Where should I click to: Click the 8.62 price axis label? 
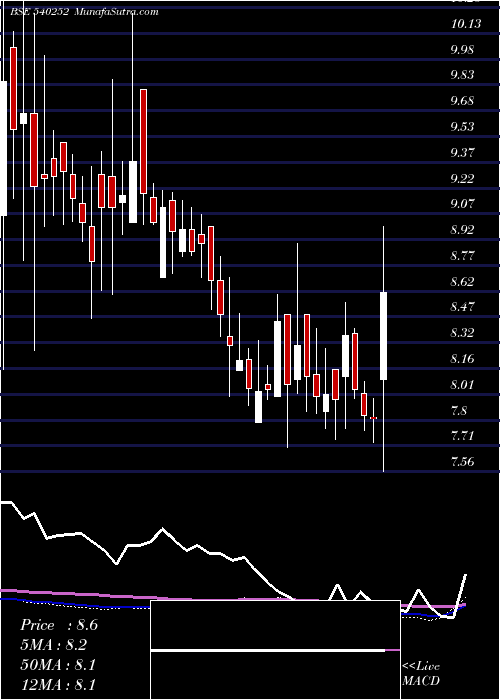click(x=462, y=283)
